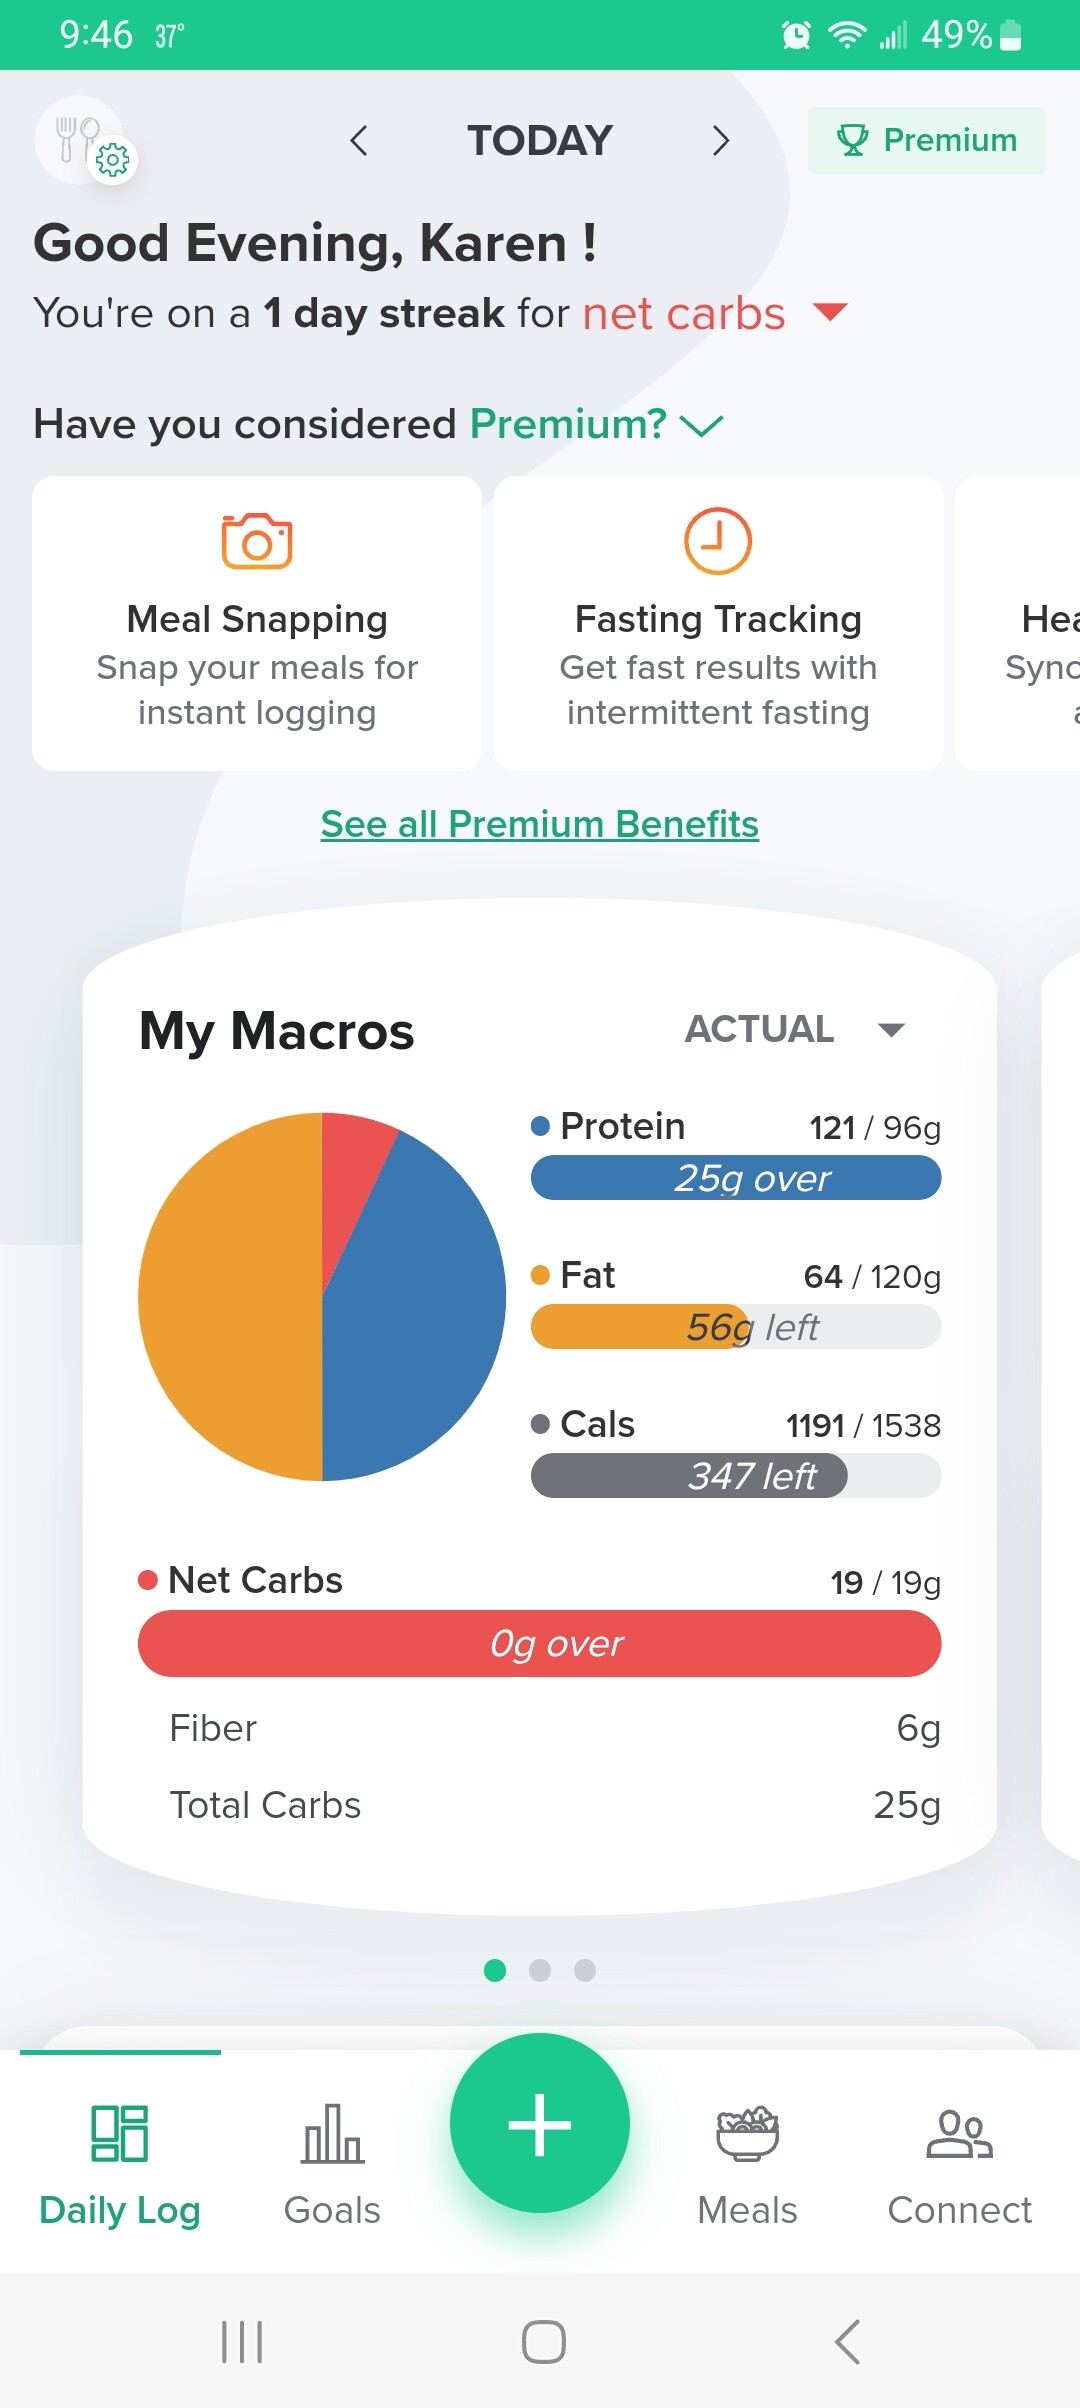Select second page indicator dot
The height and width of the screenshot is (2408, 1080).
(x=540, y=1970)
